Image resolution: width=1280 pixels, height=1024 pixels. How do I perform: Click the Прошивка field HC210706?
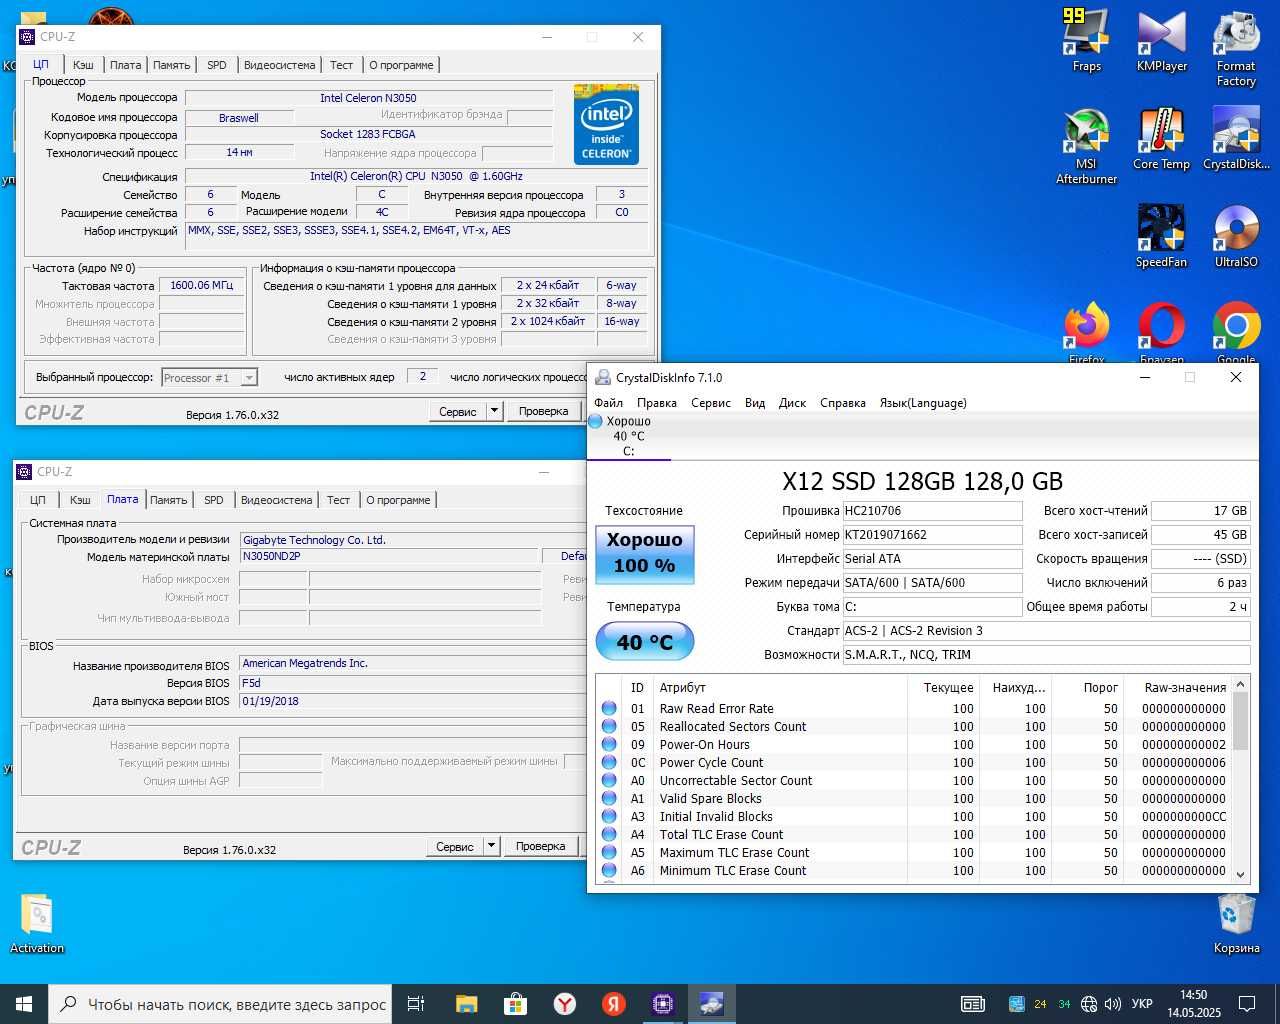coord(932,510)
